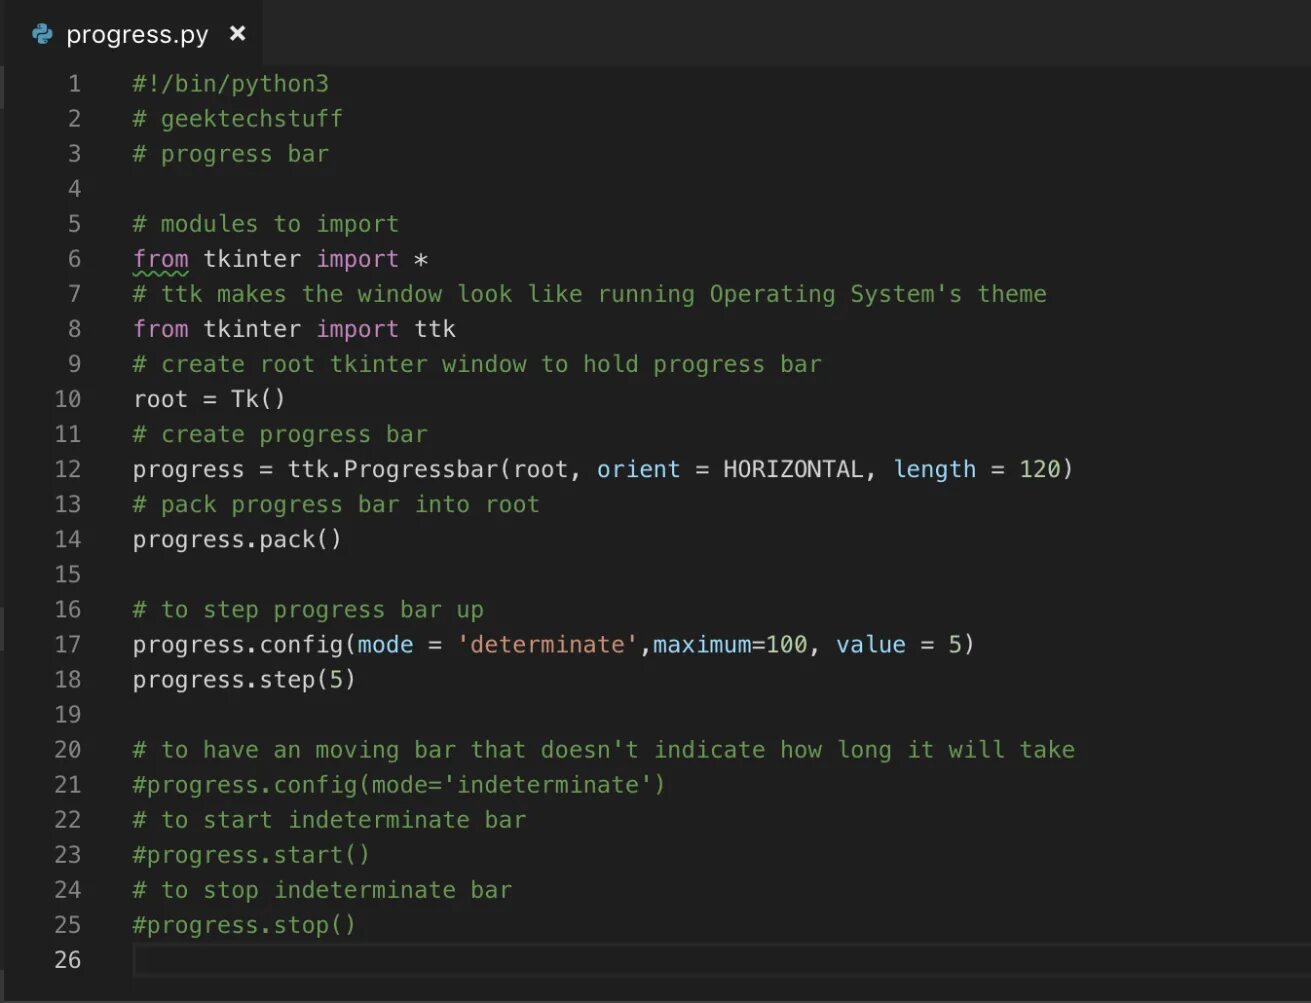The width and height of the screenshot is (1311, 1003).
Task: Close the progress.py tab
Action: click(237, 34)
